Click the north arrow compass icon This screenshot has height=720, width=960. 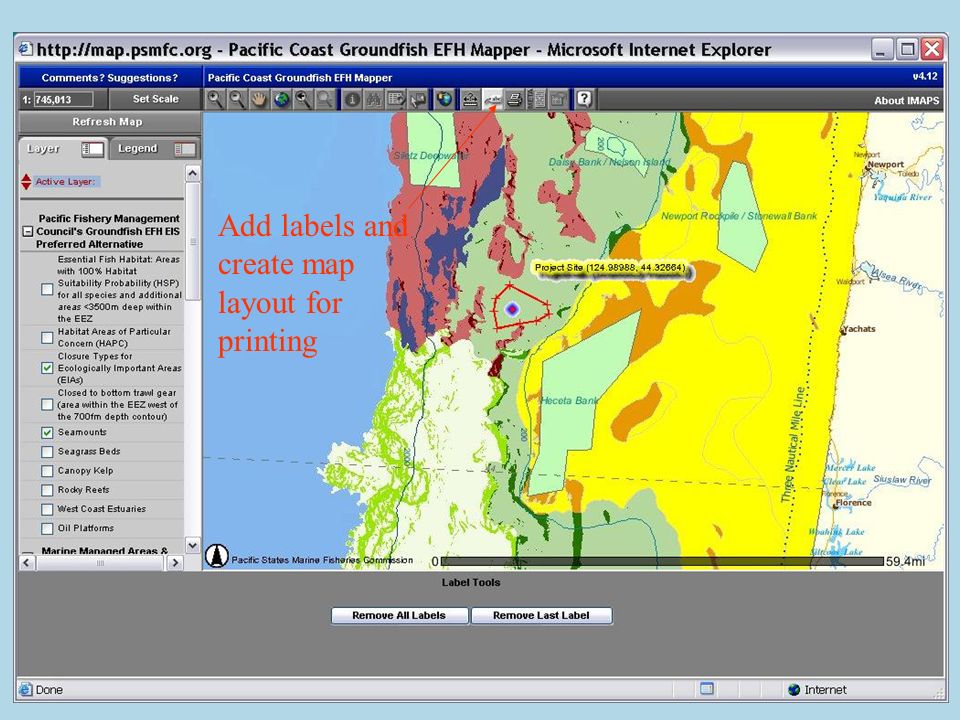217,556
